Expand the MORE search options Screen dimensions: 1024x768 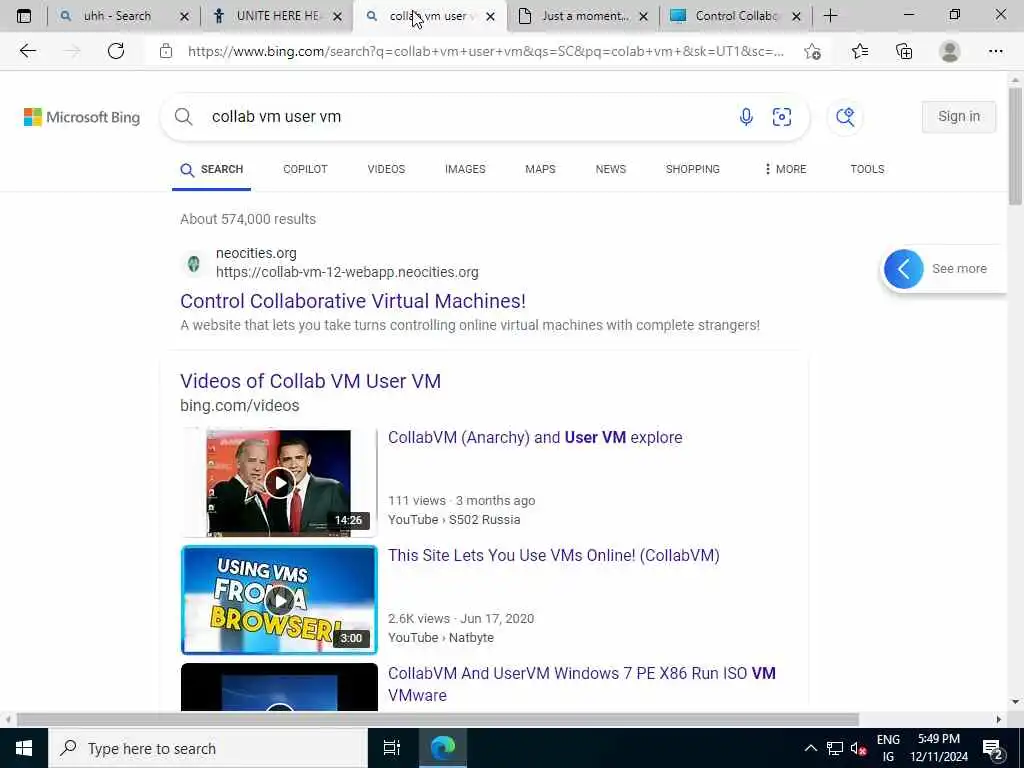[786, 169]
